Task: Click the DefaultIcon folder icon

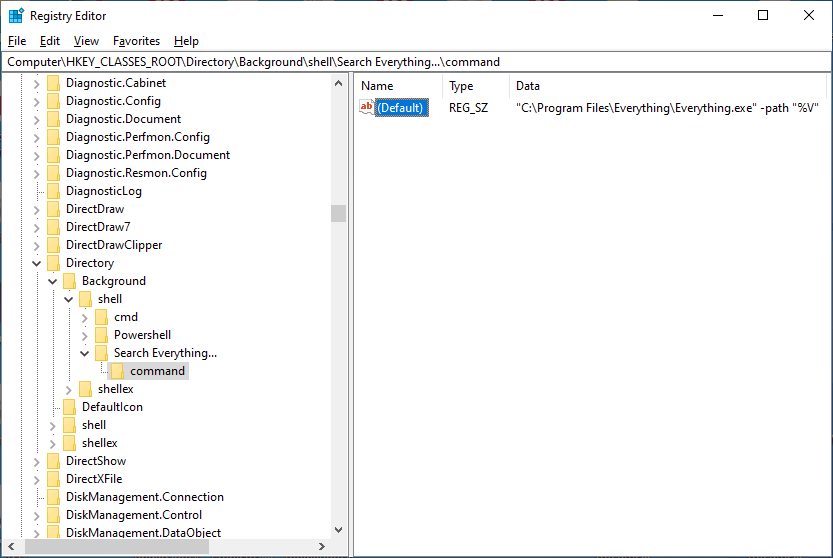Action: [69, 407]
